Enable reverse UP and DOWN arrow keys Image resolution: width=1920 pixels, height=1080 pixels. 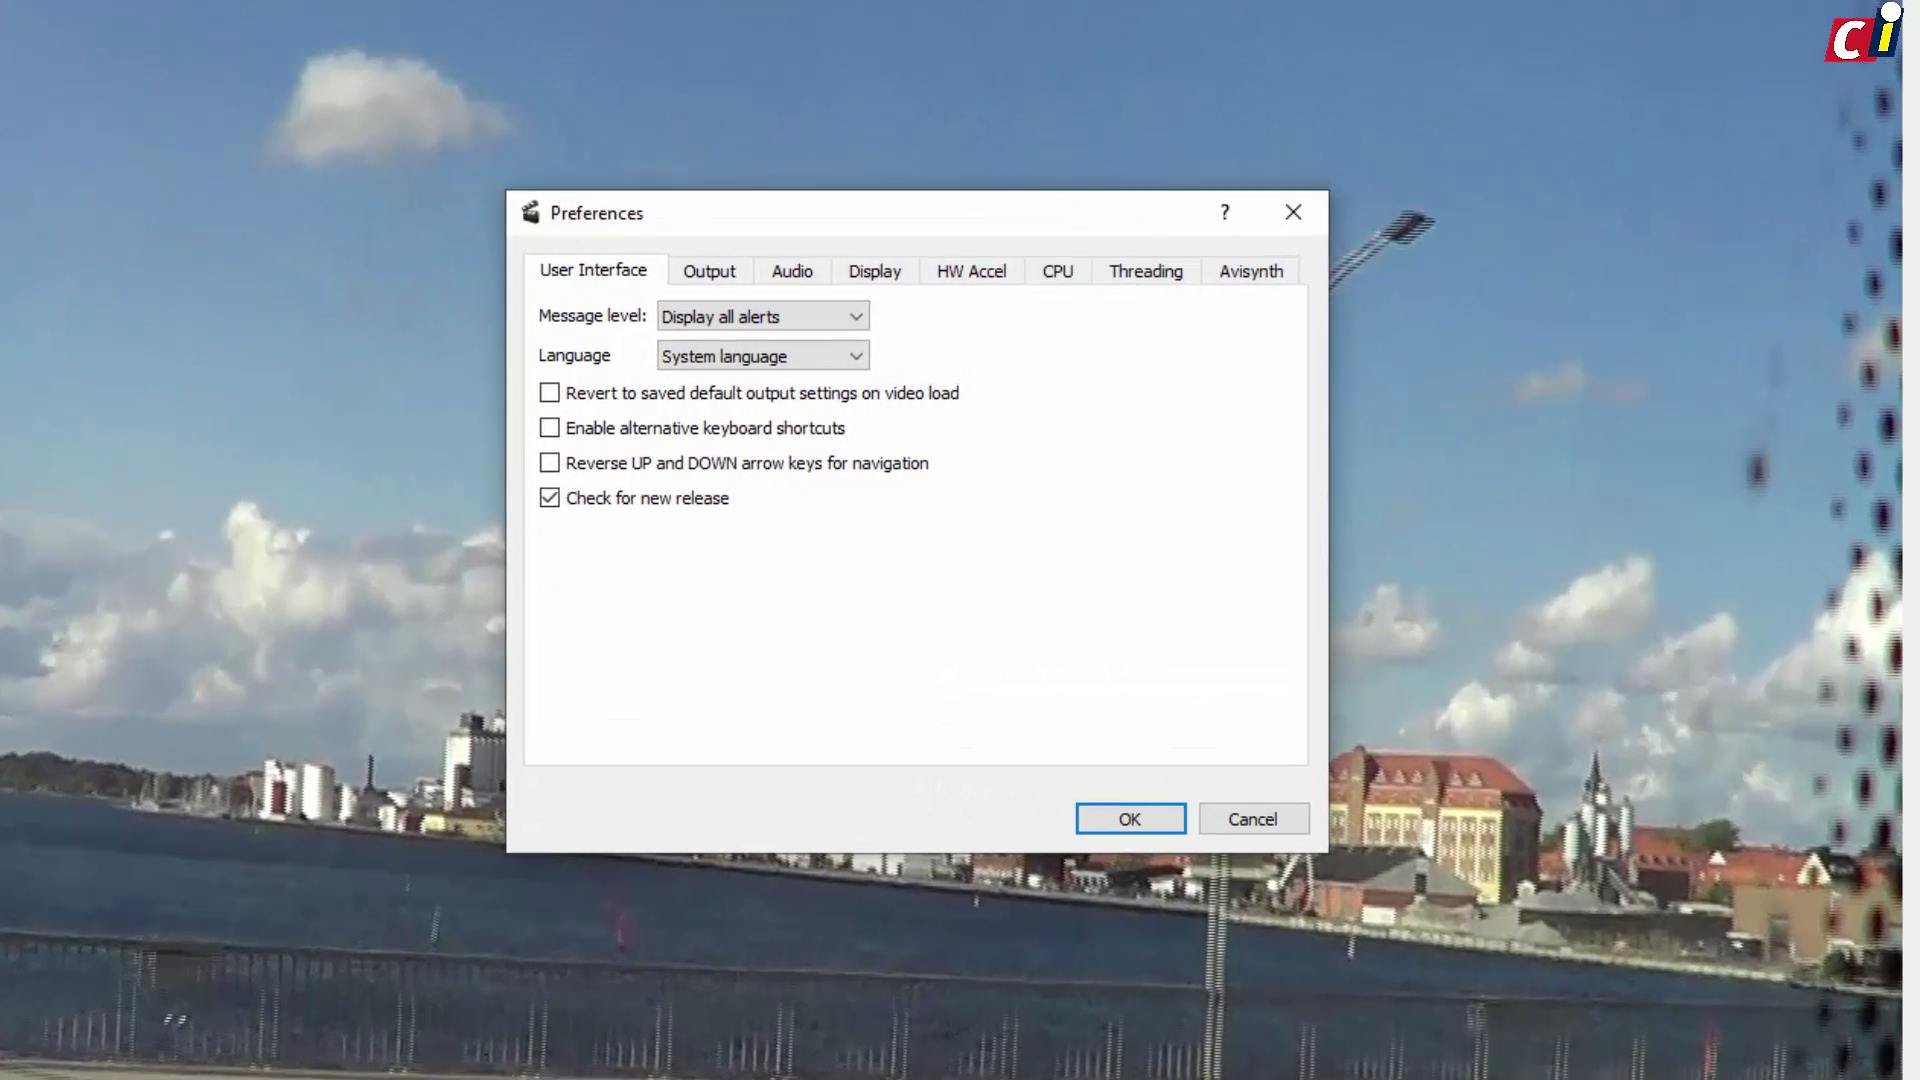tap(549, 462)
